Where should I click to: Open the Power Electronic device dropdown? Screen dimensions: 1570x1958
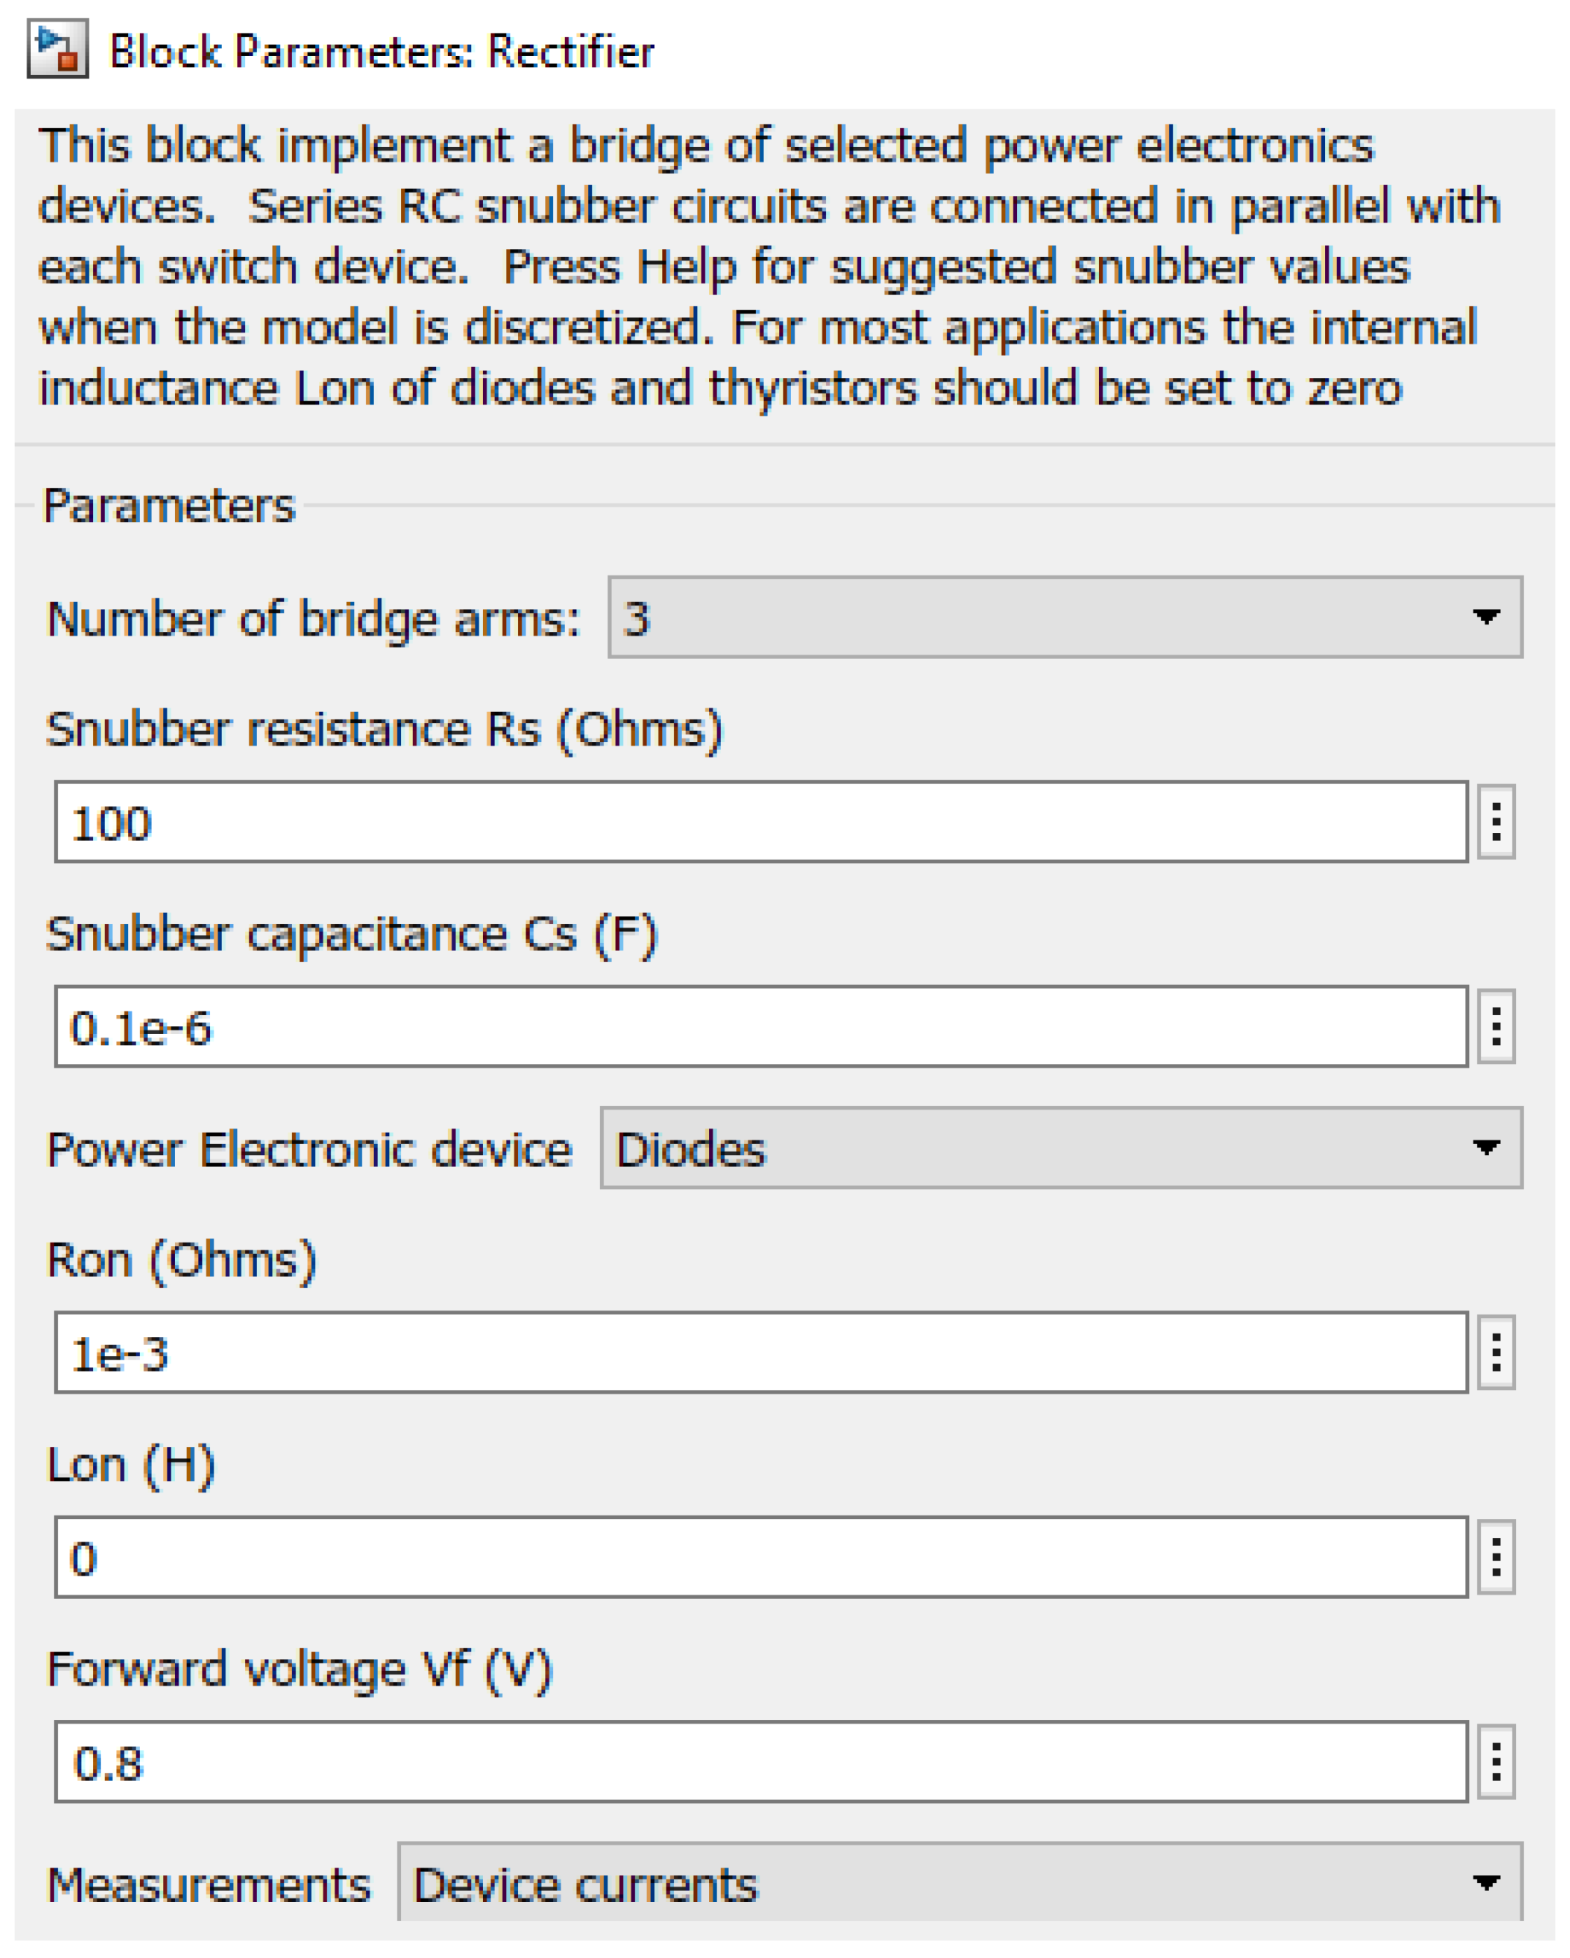pos(1060,1148)
